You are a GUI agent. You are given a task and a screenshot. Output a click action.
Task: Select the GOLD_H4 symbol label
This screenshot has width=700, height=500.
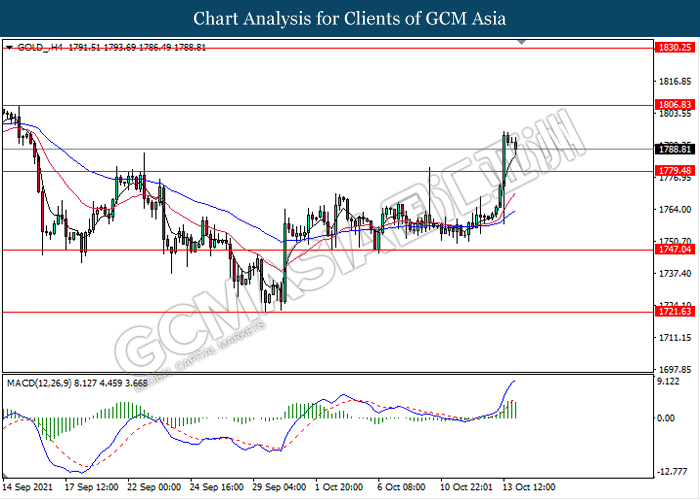pos(40,47)
